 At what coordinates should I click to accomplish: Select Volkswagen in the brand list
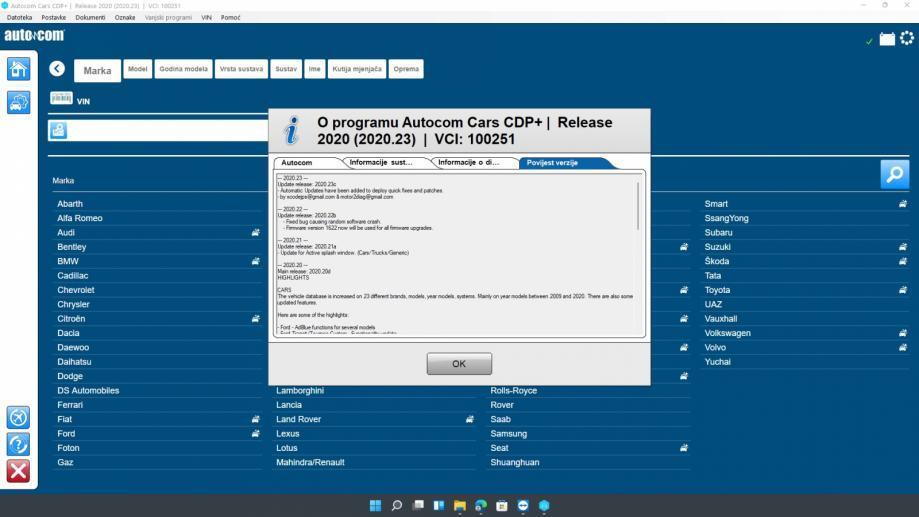[727, 333]
